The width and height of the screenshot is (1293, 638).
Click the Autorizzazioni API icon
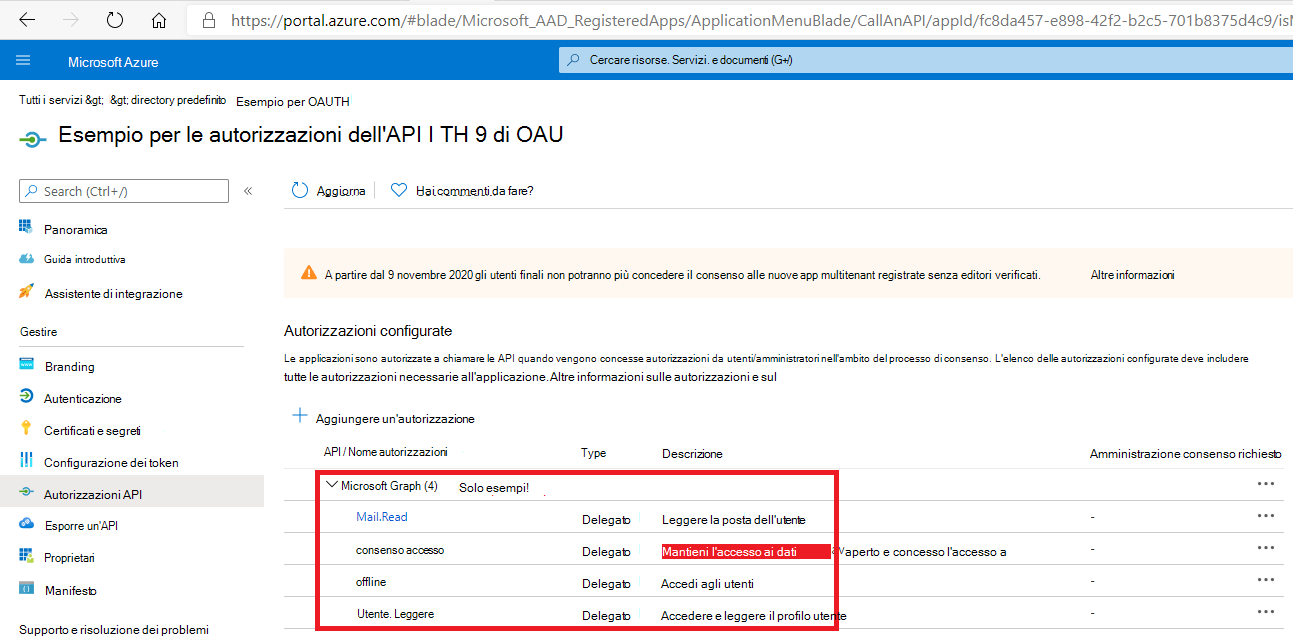(x=26, y=494)
